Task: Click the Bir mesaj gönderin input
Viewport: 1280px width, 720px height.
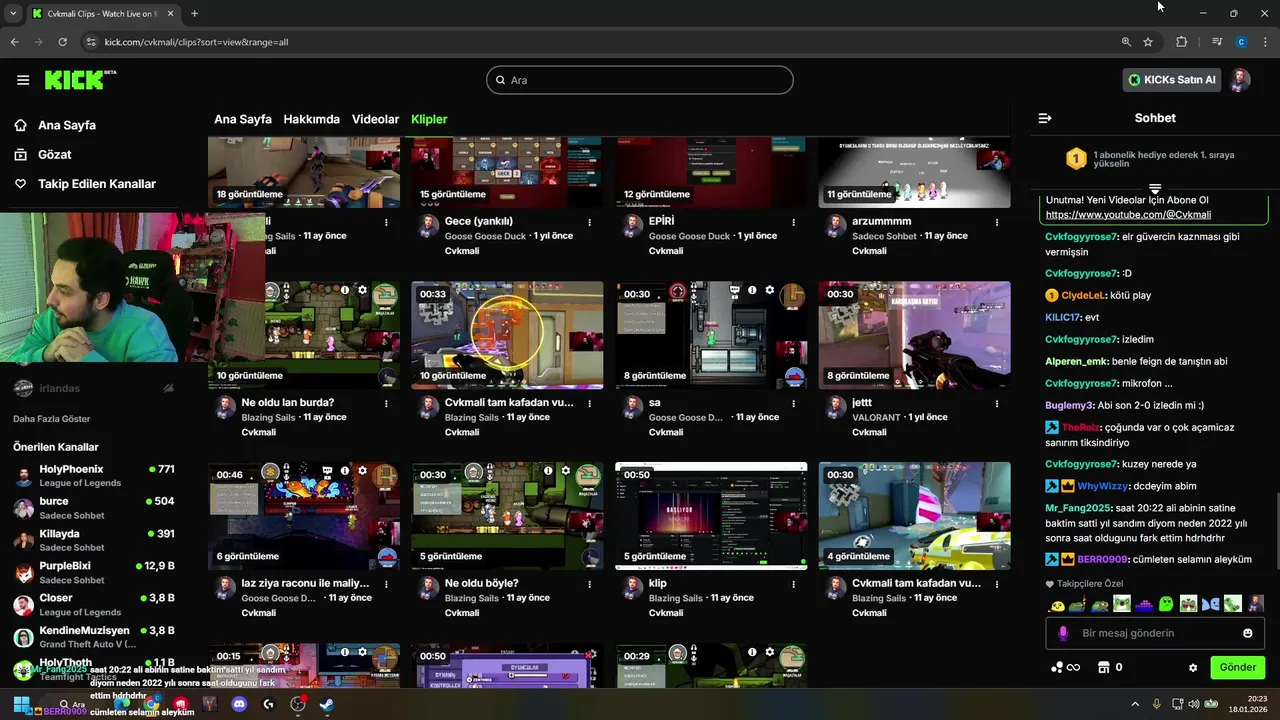Action: (x=1155, y=633)
